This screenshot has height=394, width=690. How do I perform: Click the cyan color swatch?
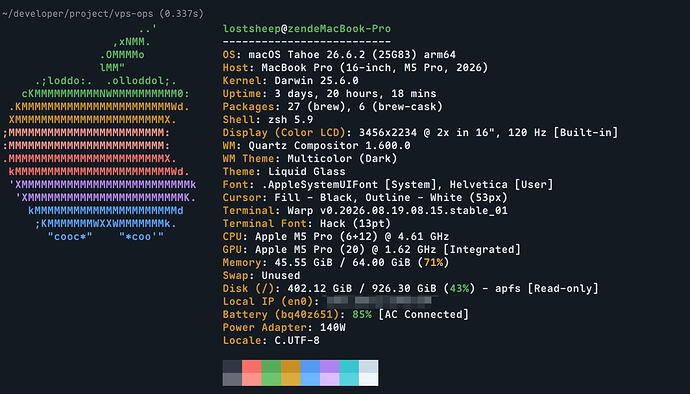(349, 373)
